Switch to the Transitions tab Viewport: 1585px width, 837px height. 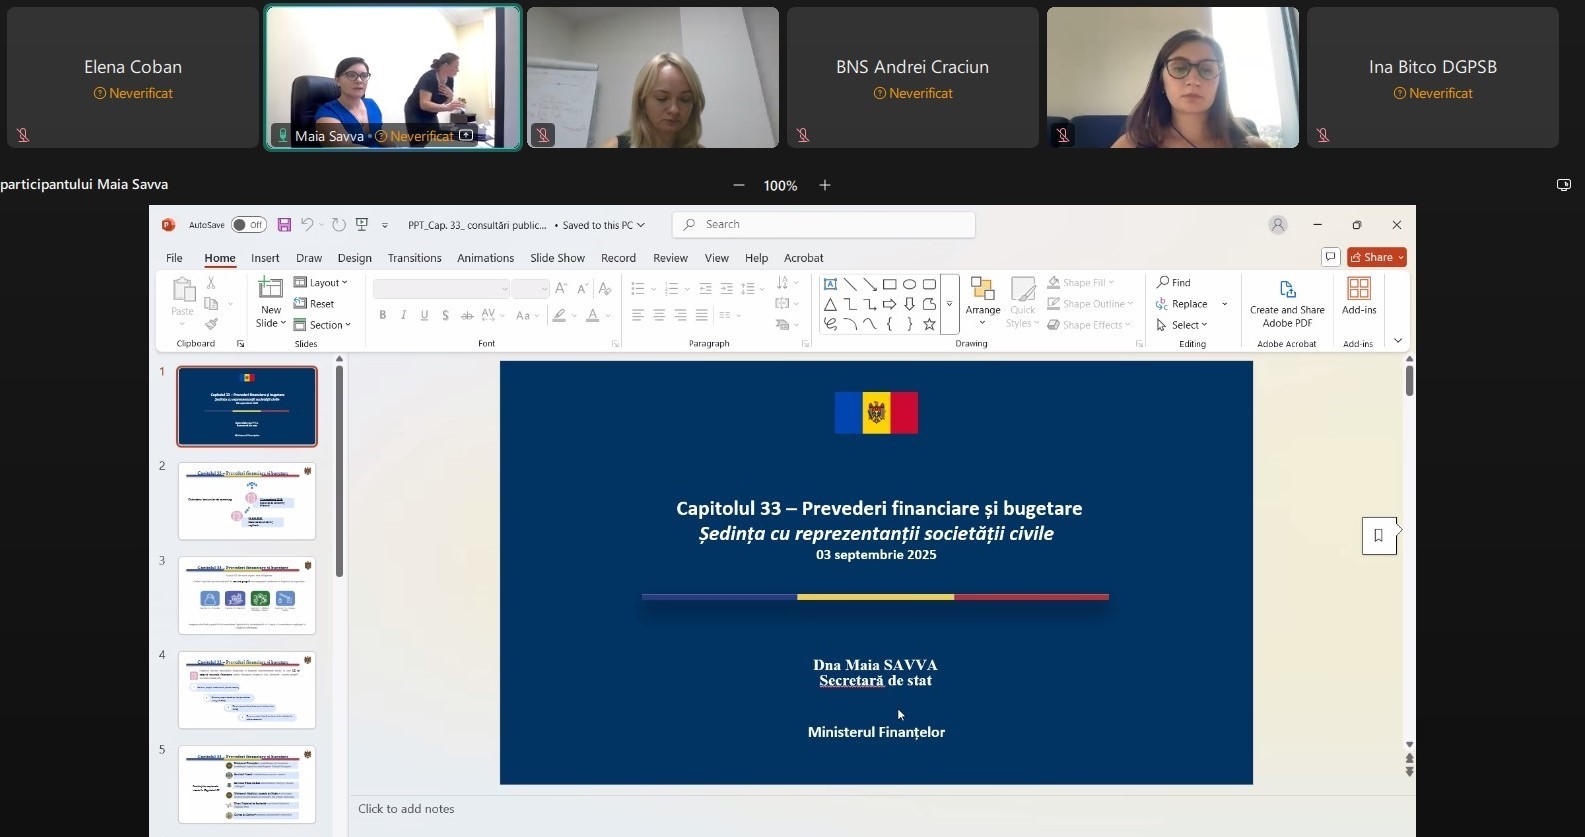(414, 258)
